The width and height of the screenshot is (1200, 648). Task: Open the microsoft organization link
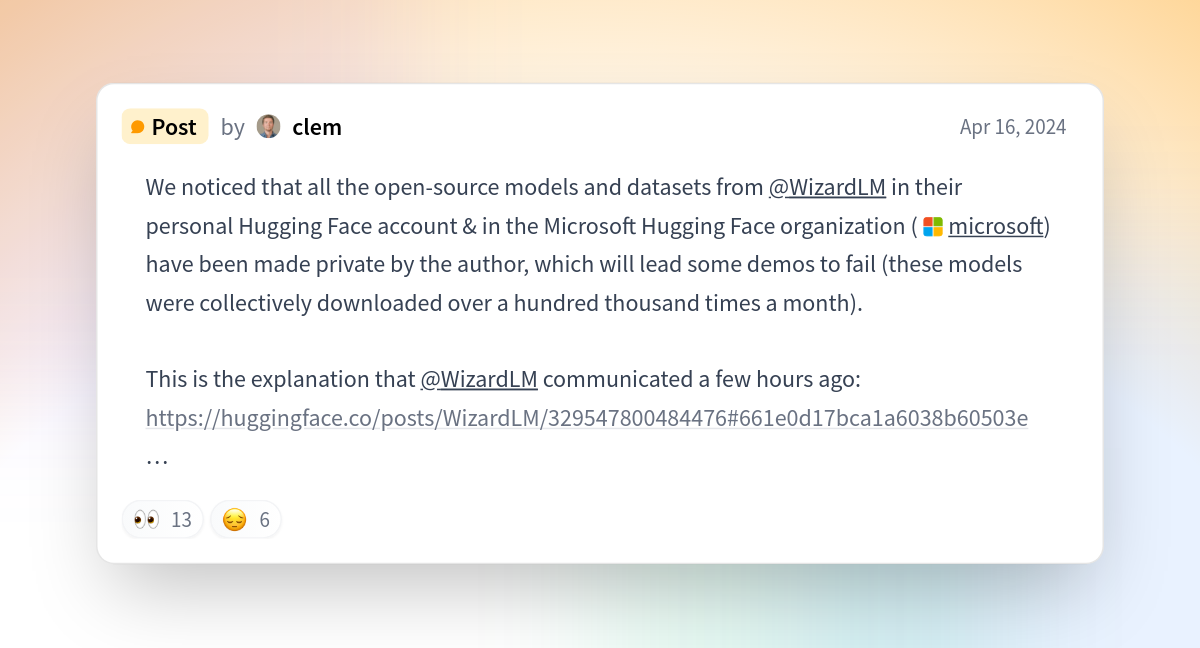click(x=996, y=227)
